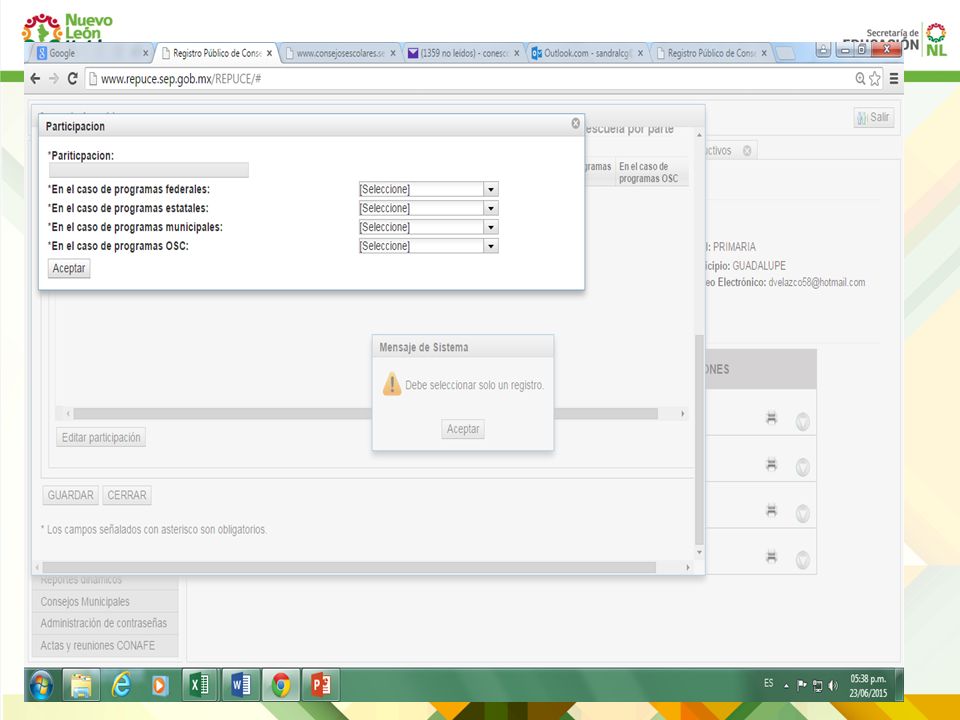Click the bottommost circular down-arrow icon
This screenshot has width=960, height=720.
(803, 560)
